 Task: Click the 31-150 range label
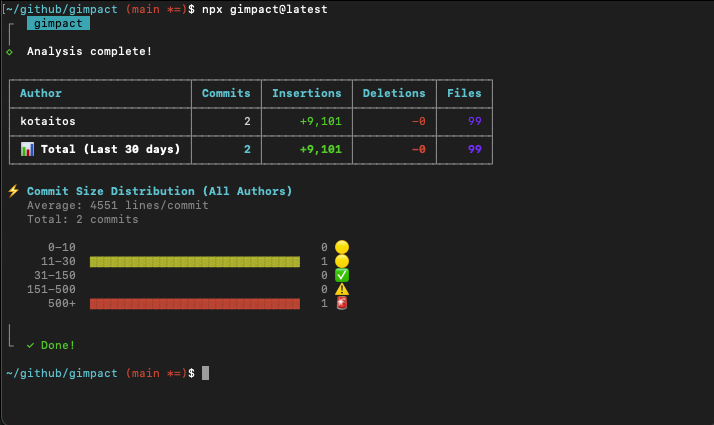[55, 275]
